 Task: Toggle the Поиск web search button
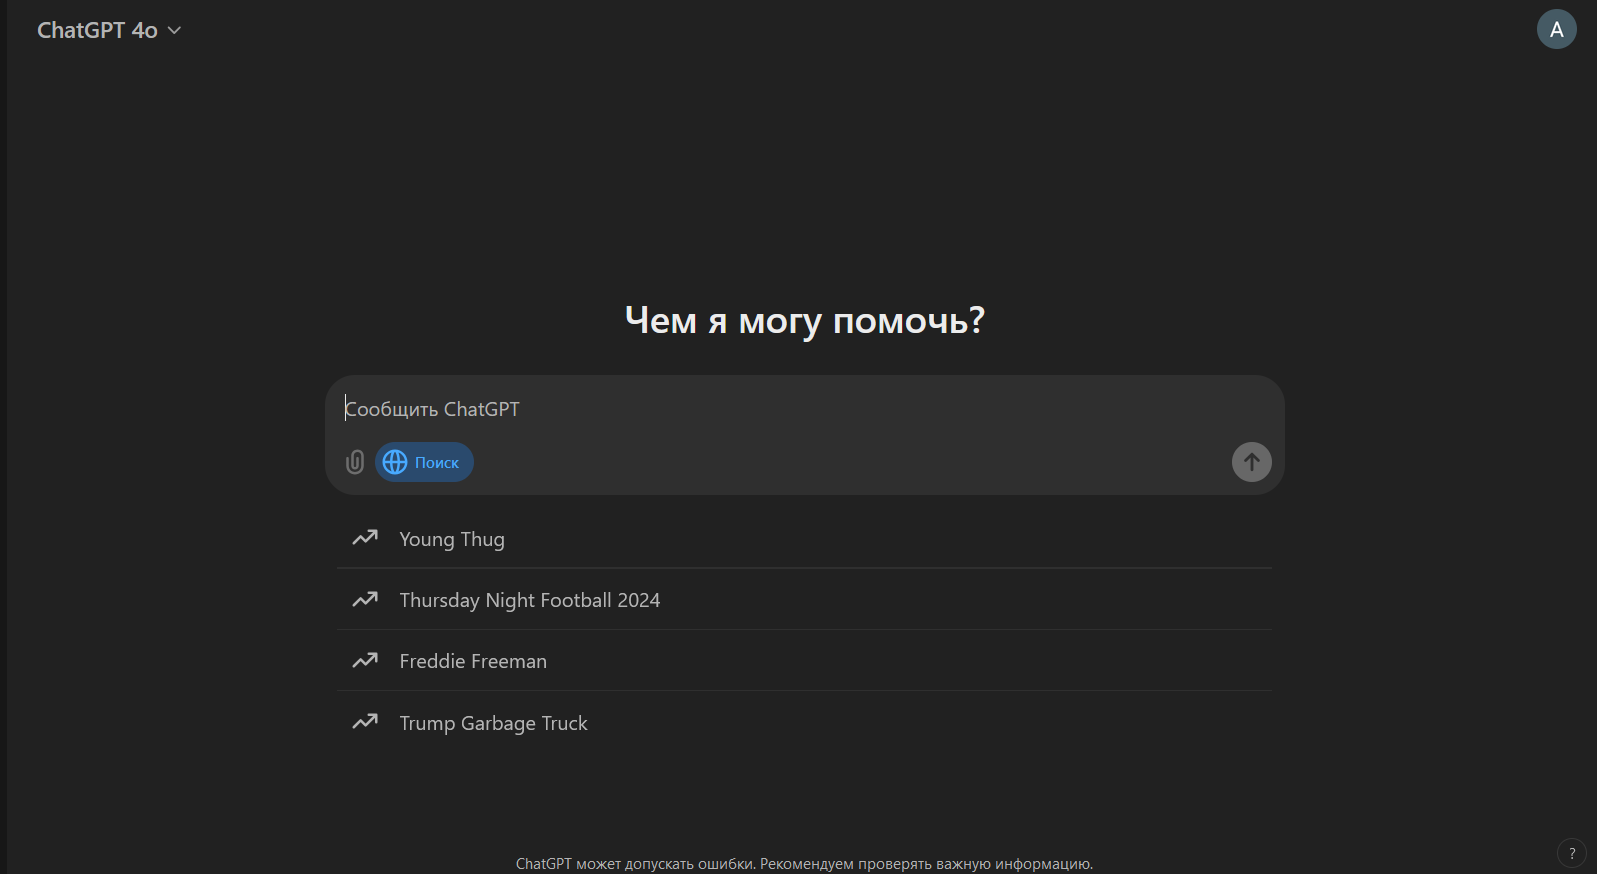424,462
